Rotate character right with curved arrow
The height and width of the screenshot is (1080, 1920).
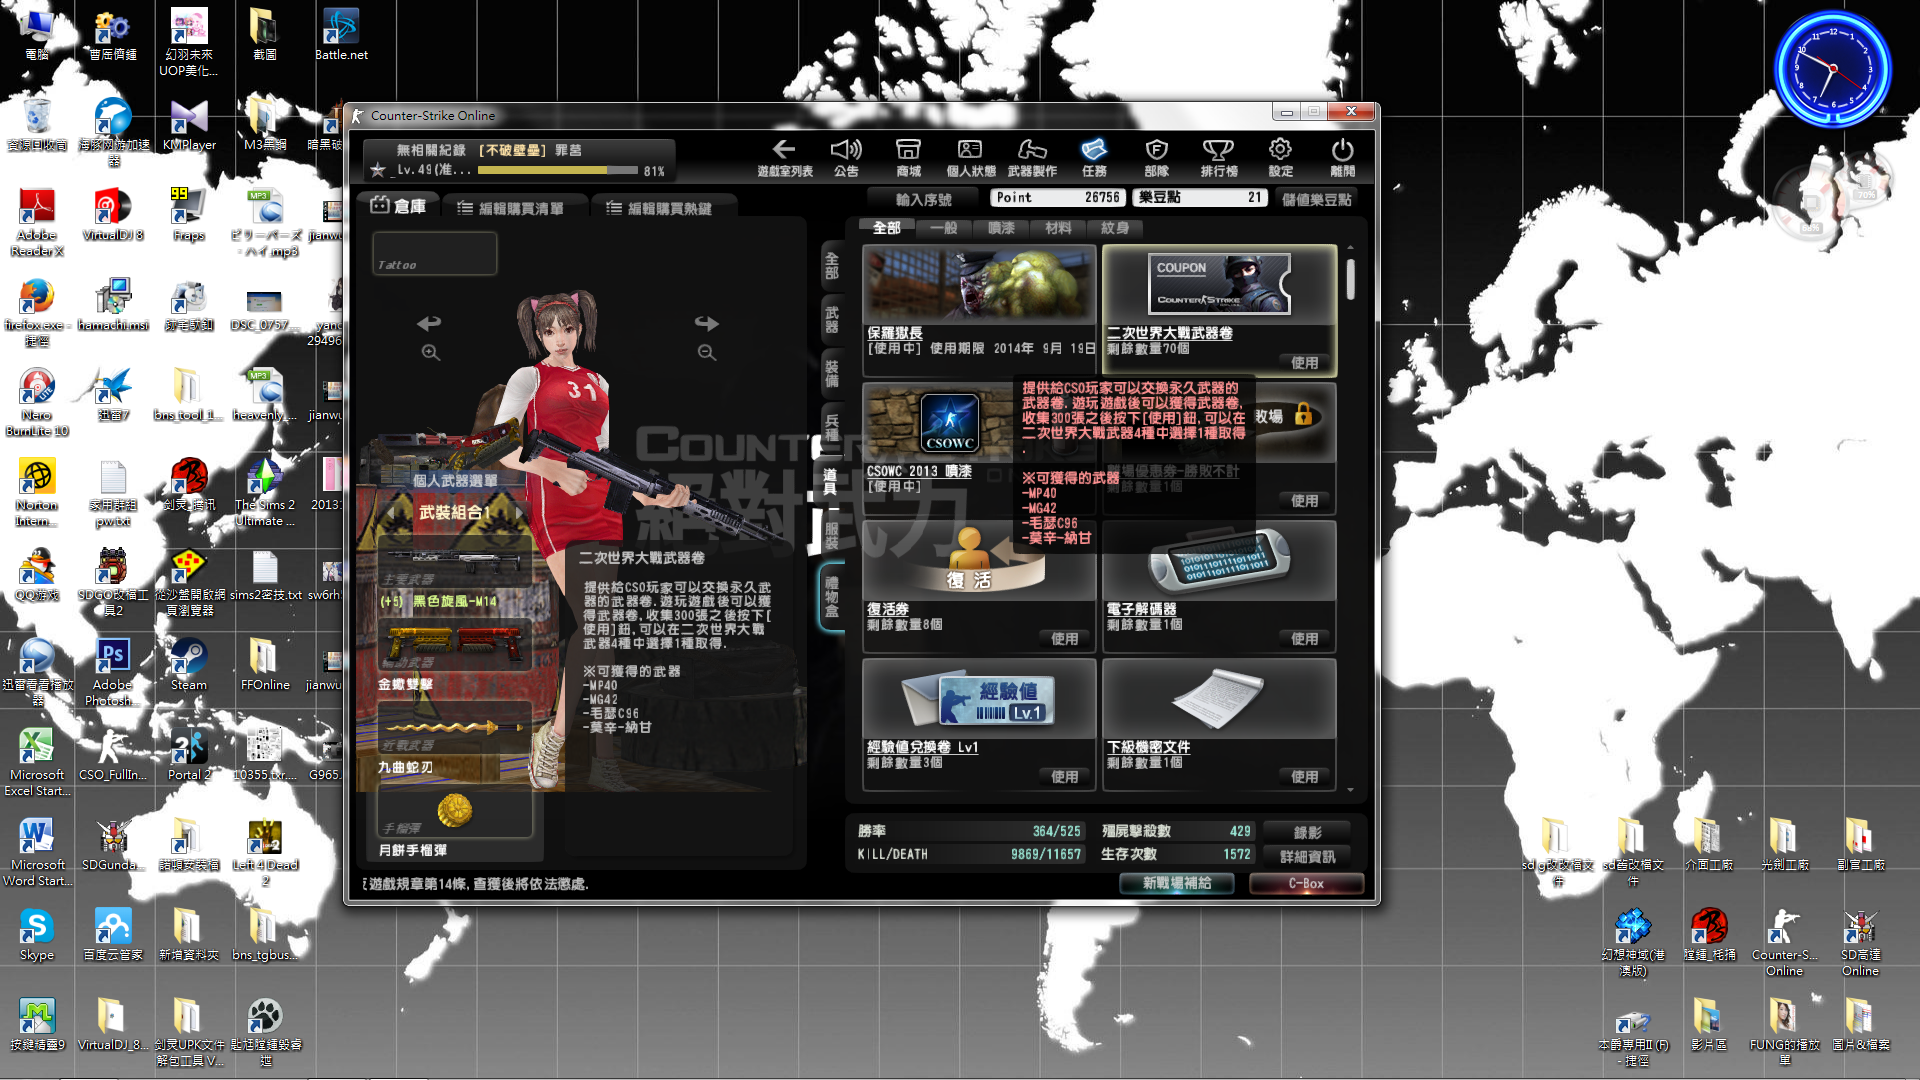[x=707, y=323]
